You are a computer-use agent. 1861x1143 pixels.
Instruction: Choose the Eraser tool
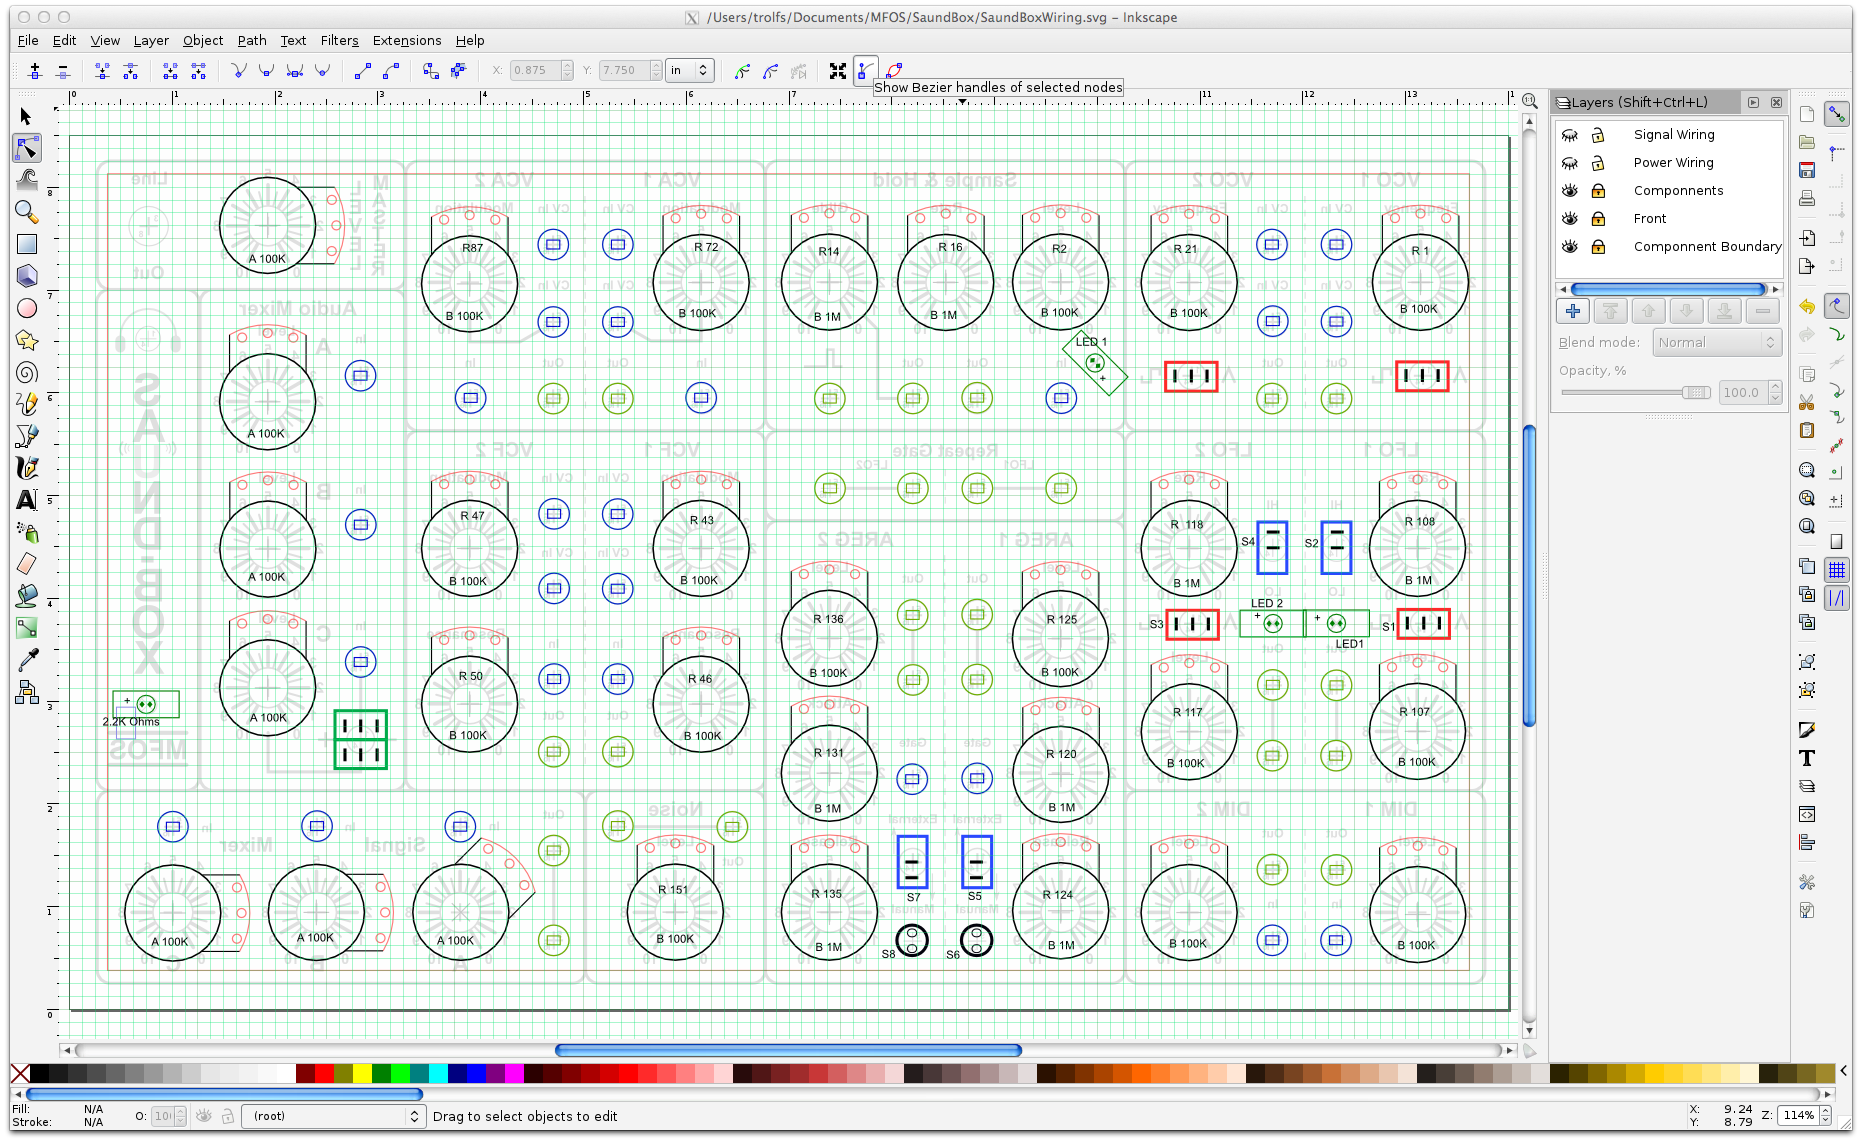pos(26,564)
